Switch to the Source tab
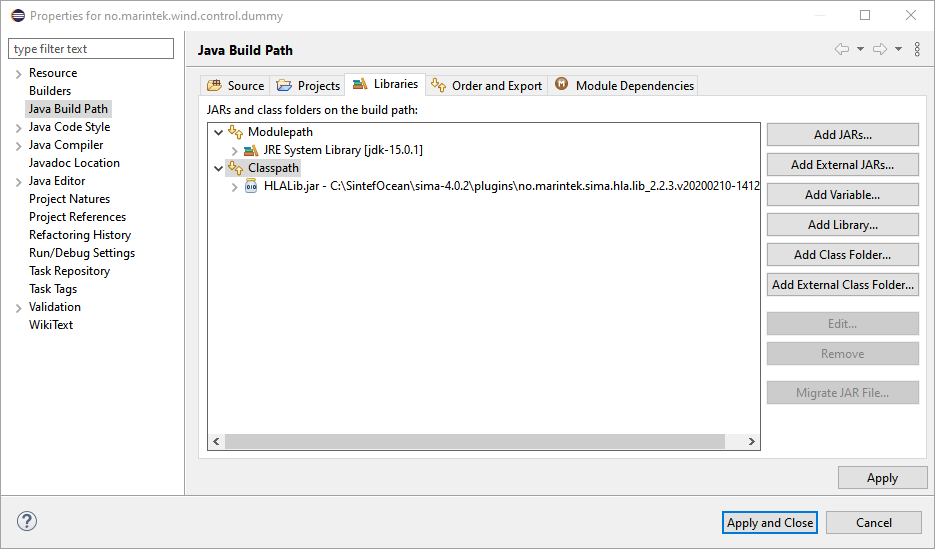The image size is (935, 549). 236,86
